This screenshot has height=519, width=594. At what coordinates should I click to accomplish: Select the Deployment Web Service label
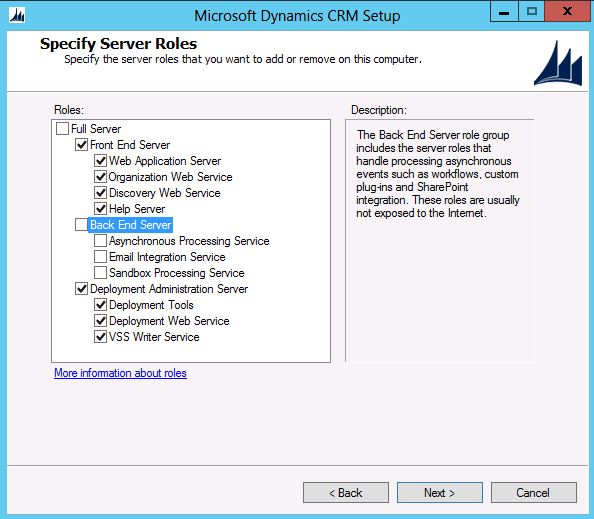(169, 321)
